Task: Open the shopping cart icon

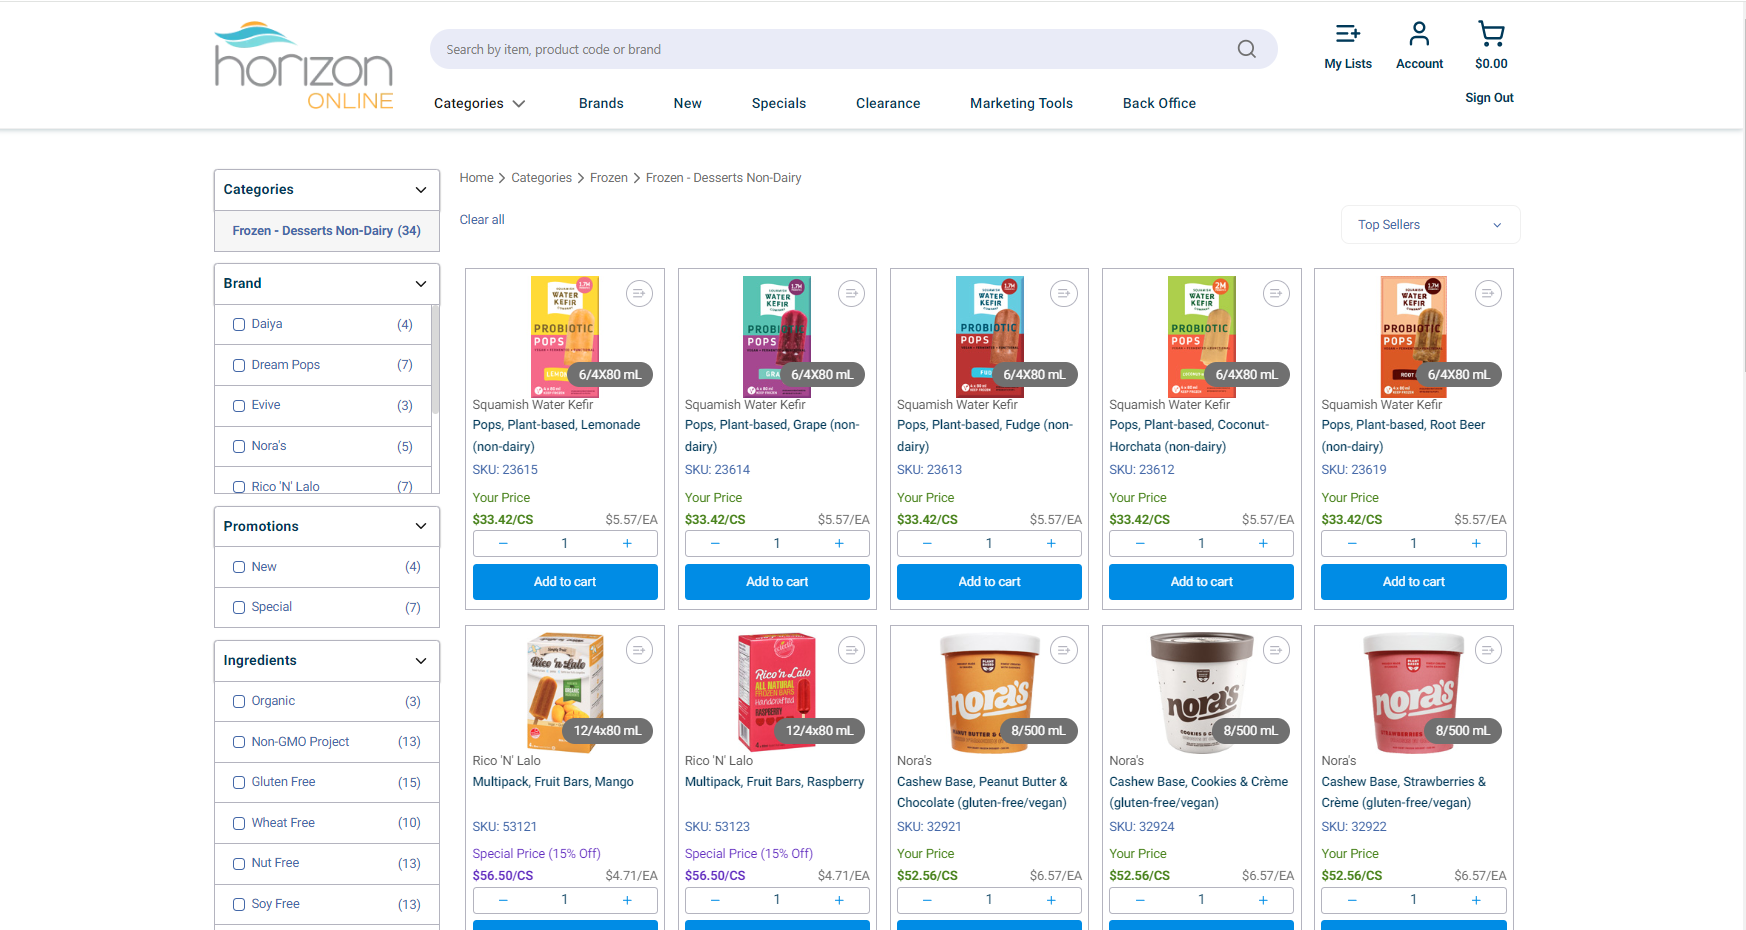Action: [x=1491, y=34]
